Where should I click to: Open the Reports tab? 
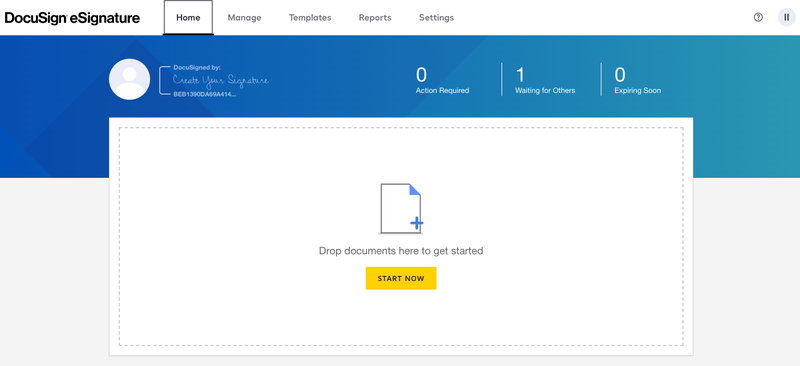click(x=375, y=18)
